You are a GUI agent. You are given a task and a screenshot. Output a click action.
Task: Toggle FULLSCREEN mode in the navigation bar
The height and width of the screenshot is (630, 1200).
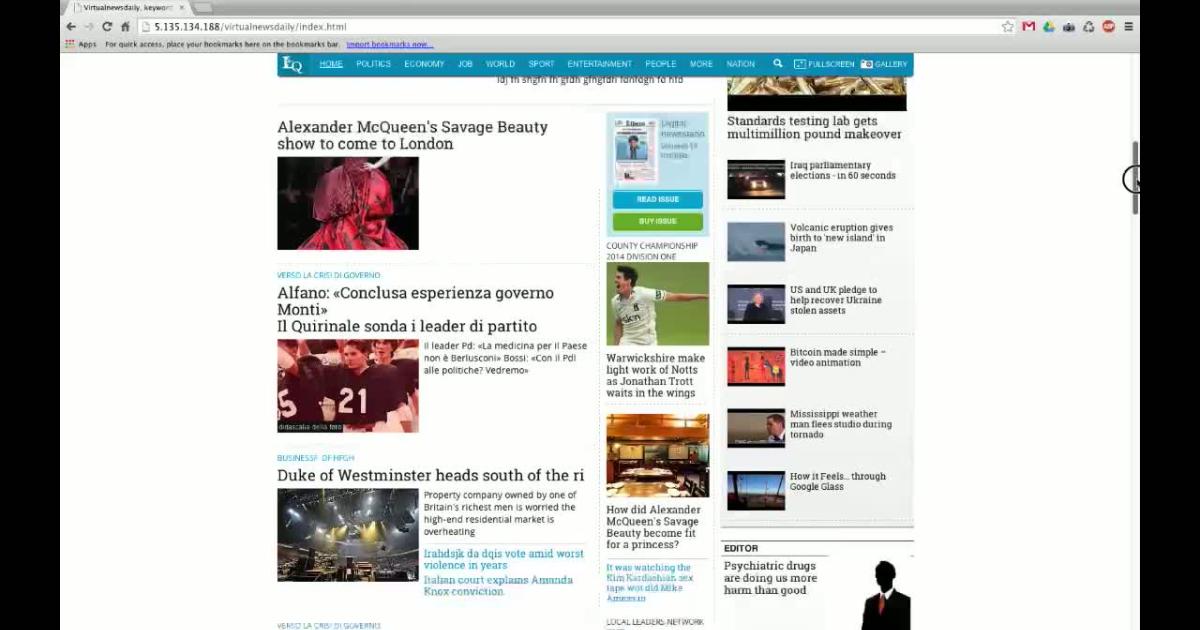(x=824, y=64)
